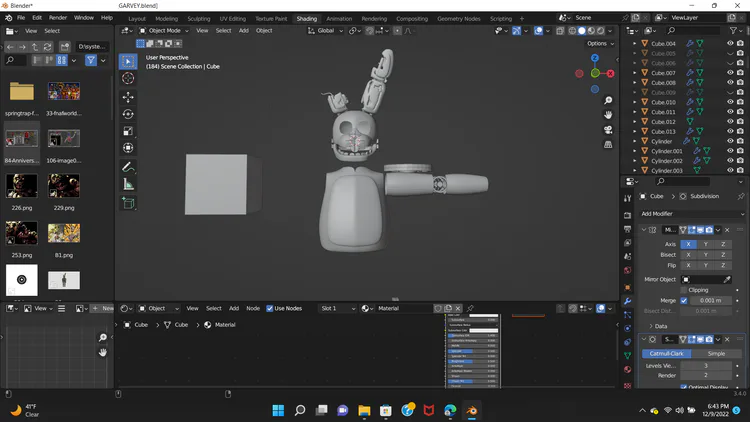The width and height of the screenshot is (750, 422).
Task: Select the Scale tool
Action: click(128, 131)
